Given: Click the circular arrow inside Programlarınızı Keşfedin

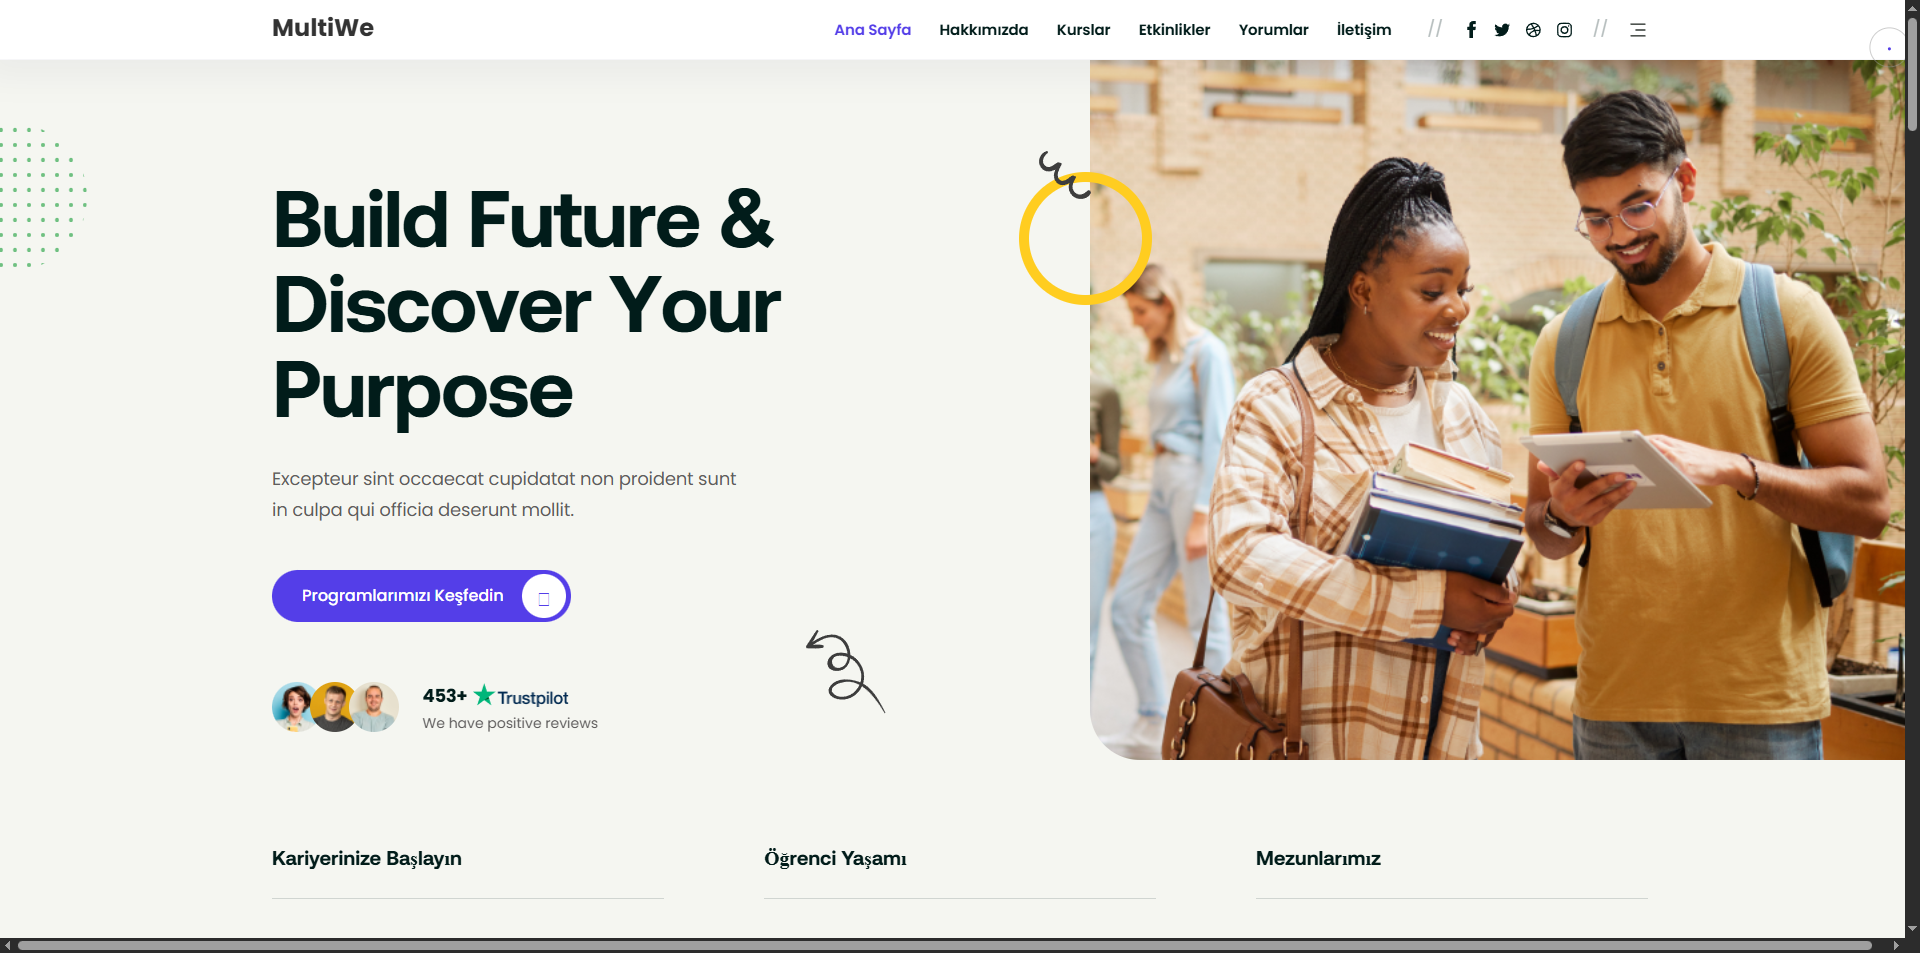Looking at the screenshot, I should (544, 596).
